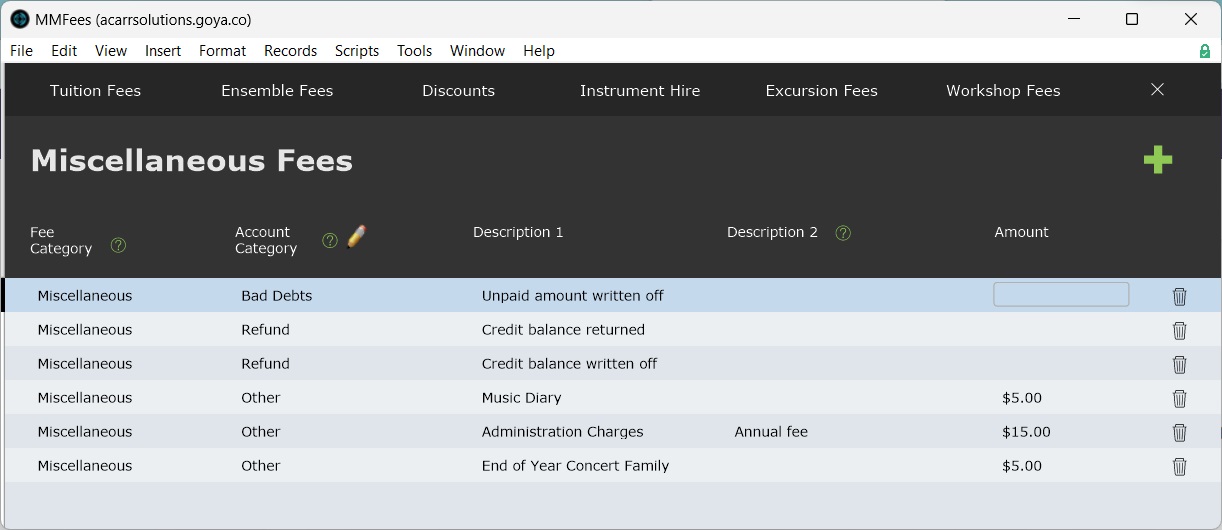Delete the Credit balance written off row
Viewport: 1222px width, 530px height.
pos(1180,364)
